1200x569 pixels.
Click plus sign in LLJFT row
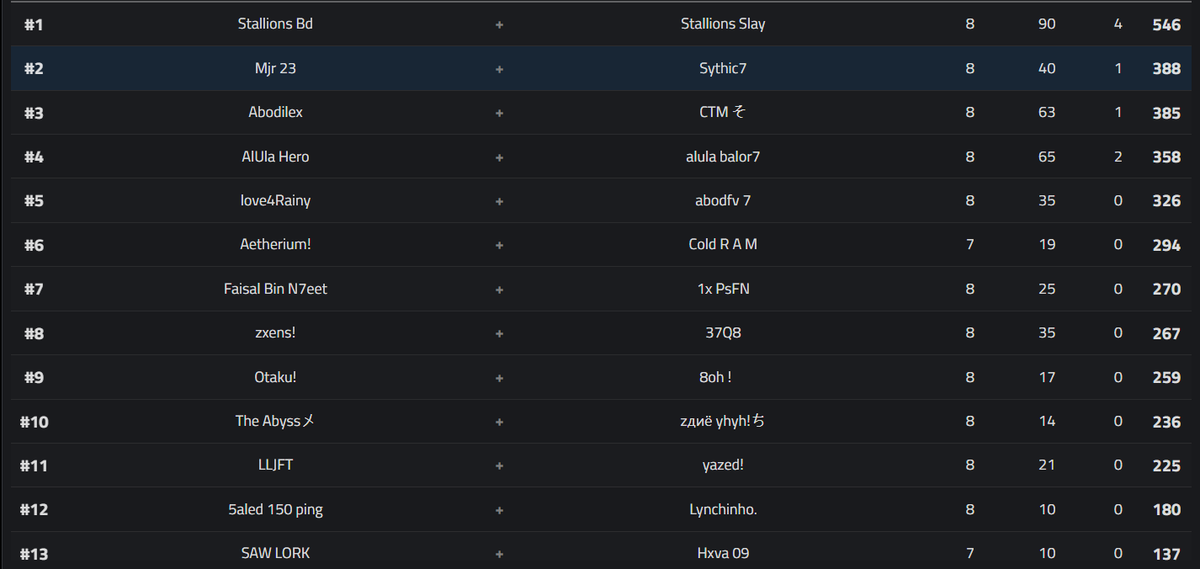(499, 466)
